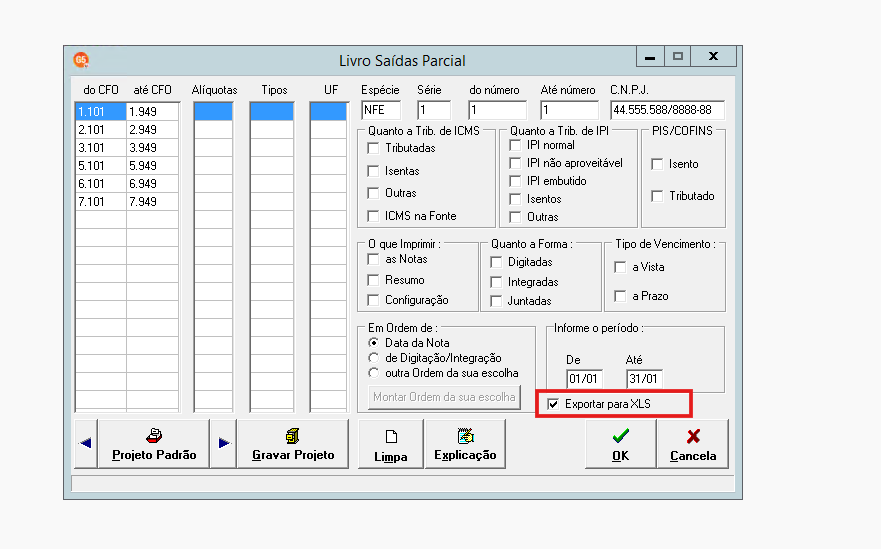Uncheck Exportar para XLS

tap(553, 404)
